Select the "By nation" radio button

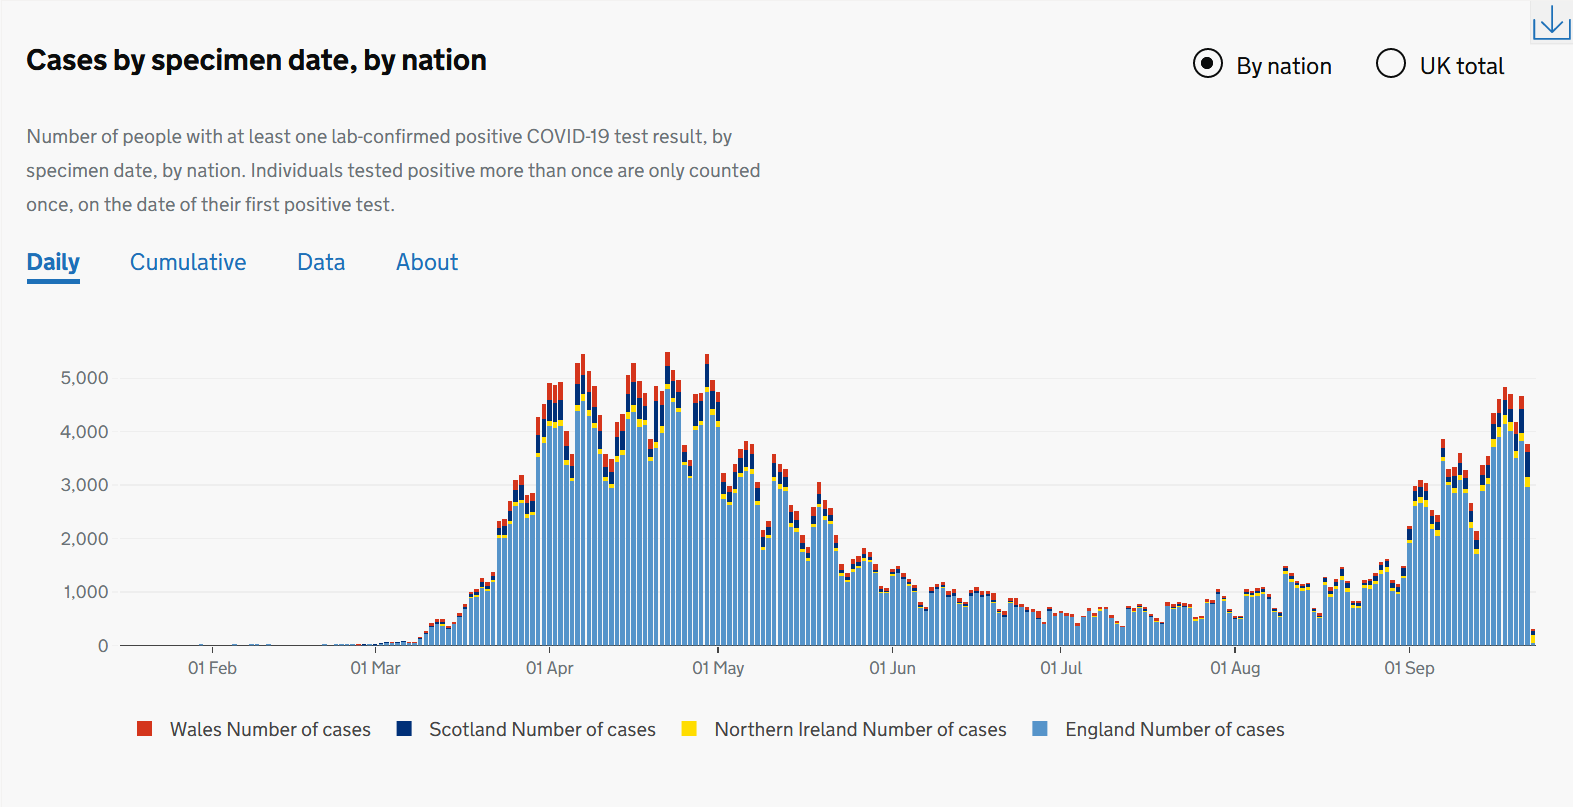(x=1208, y=64)
